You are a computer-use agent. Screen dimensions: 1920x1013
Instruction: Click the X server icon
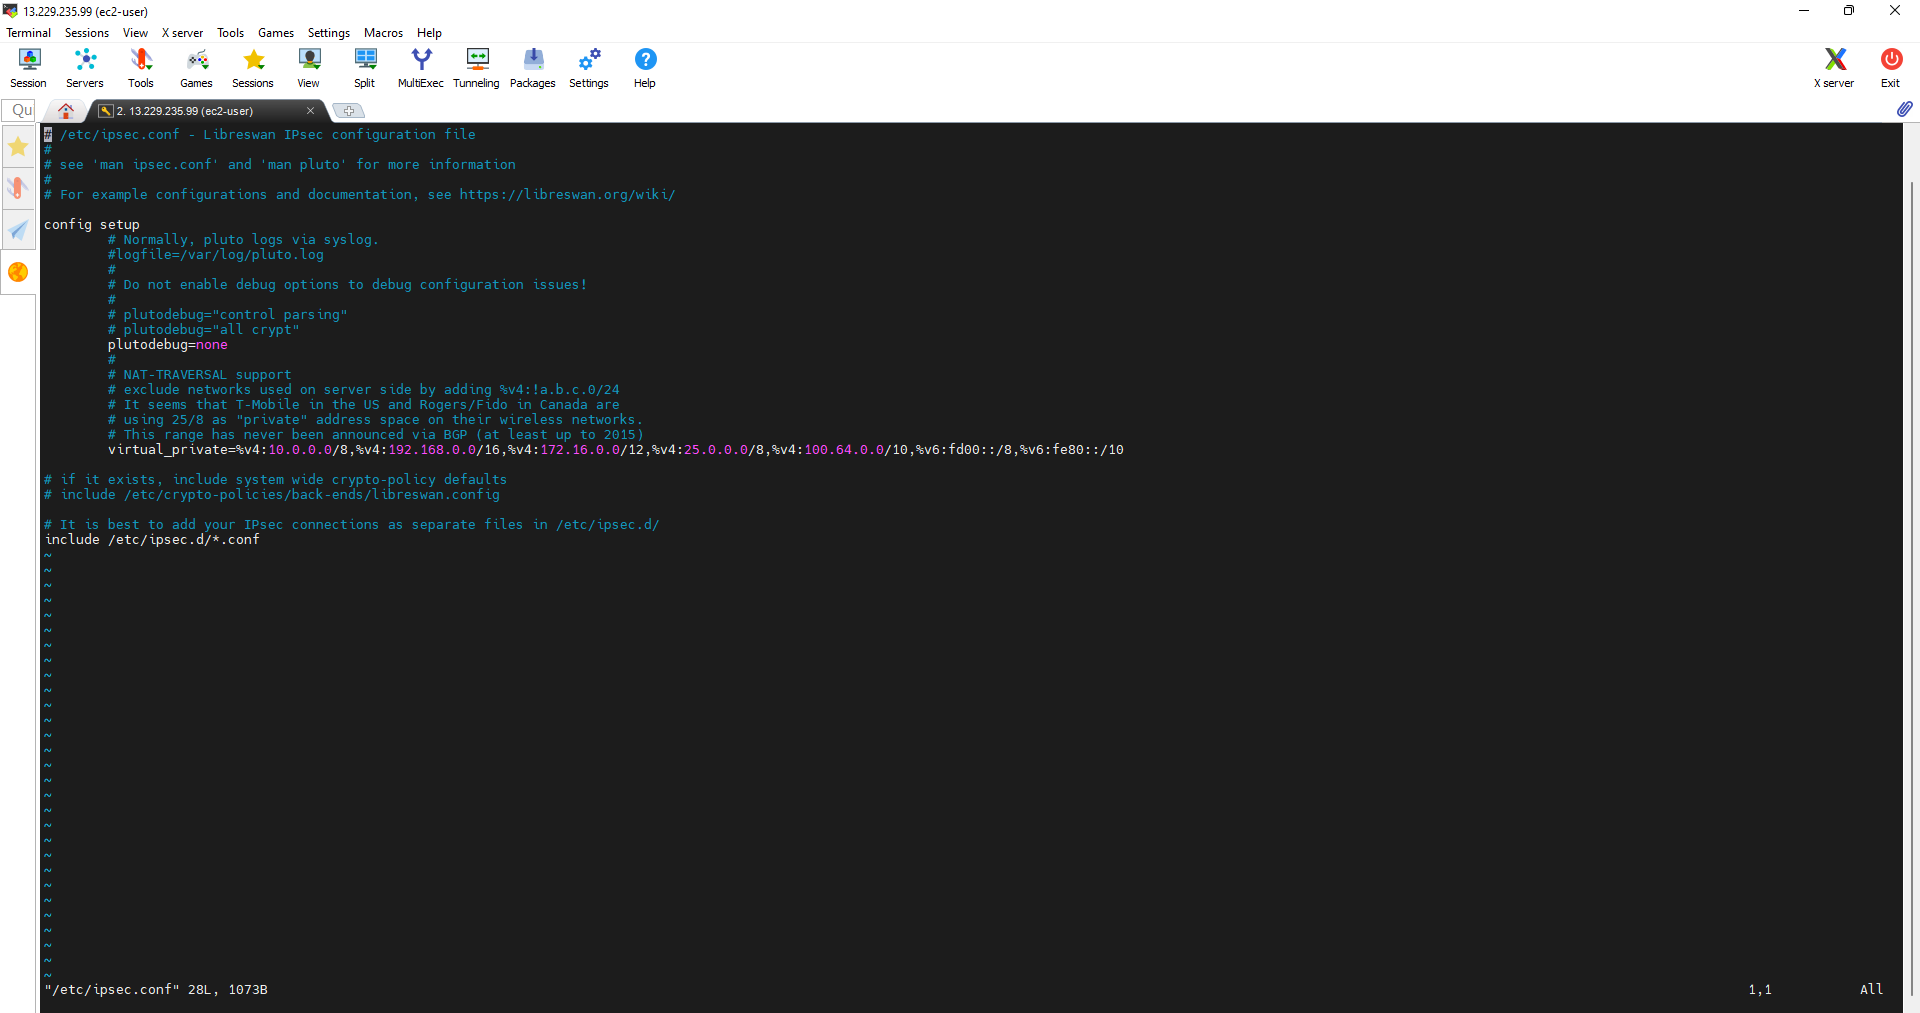[1834, 68]
